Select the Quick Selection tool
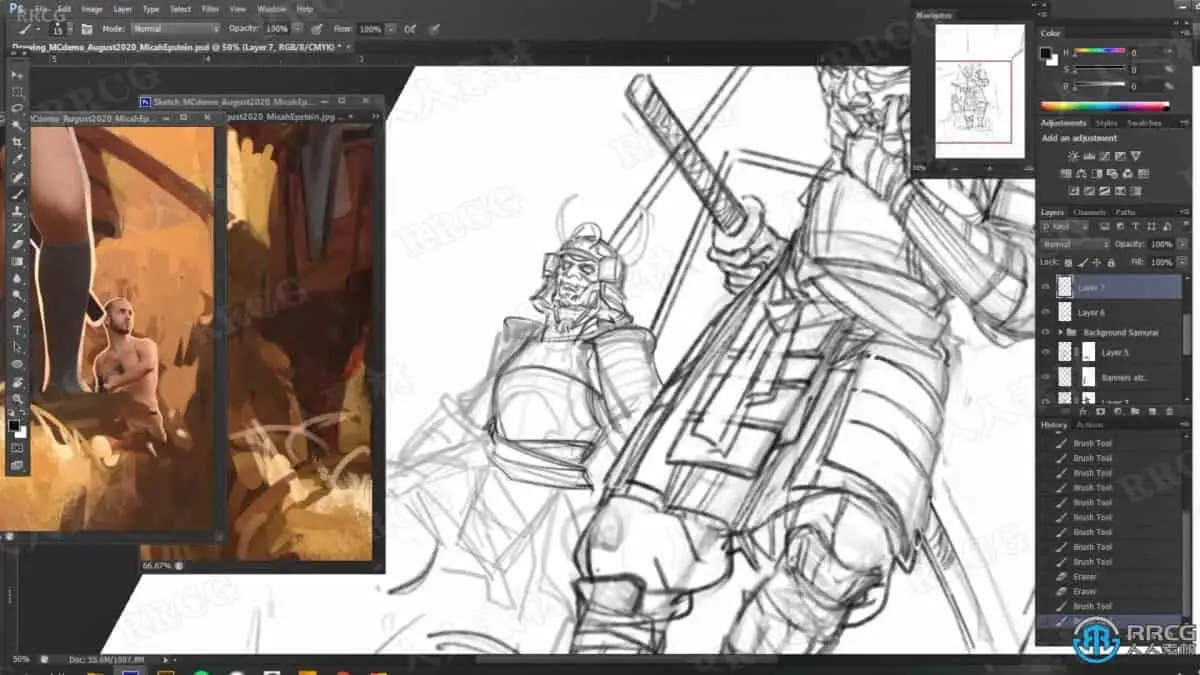Image resolution: width=1200 pixels, height=675 pixels. click(x=18, y=126)
